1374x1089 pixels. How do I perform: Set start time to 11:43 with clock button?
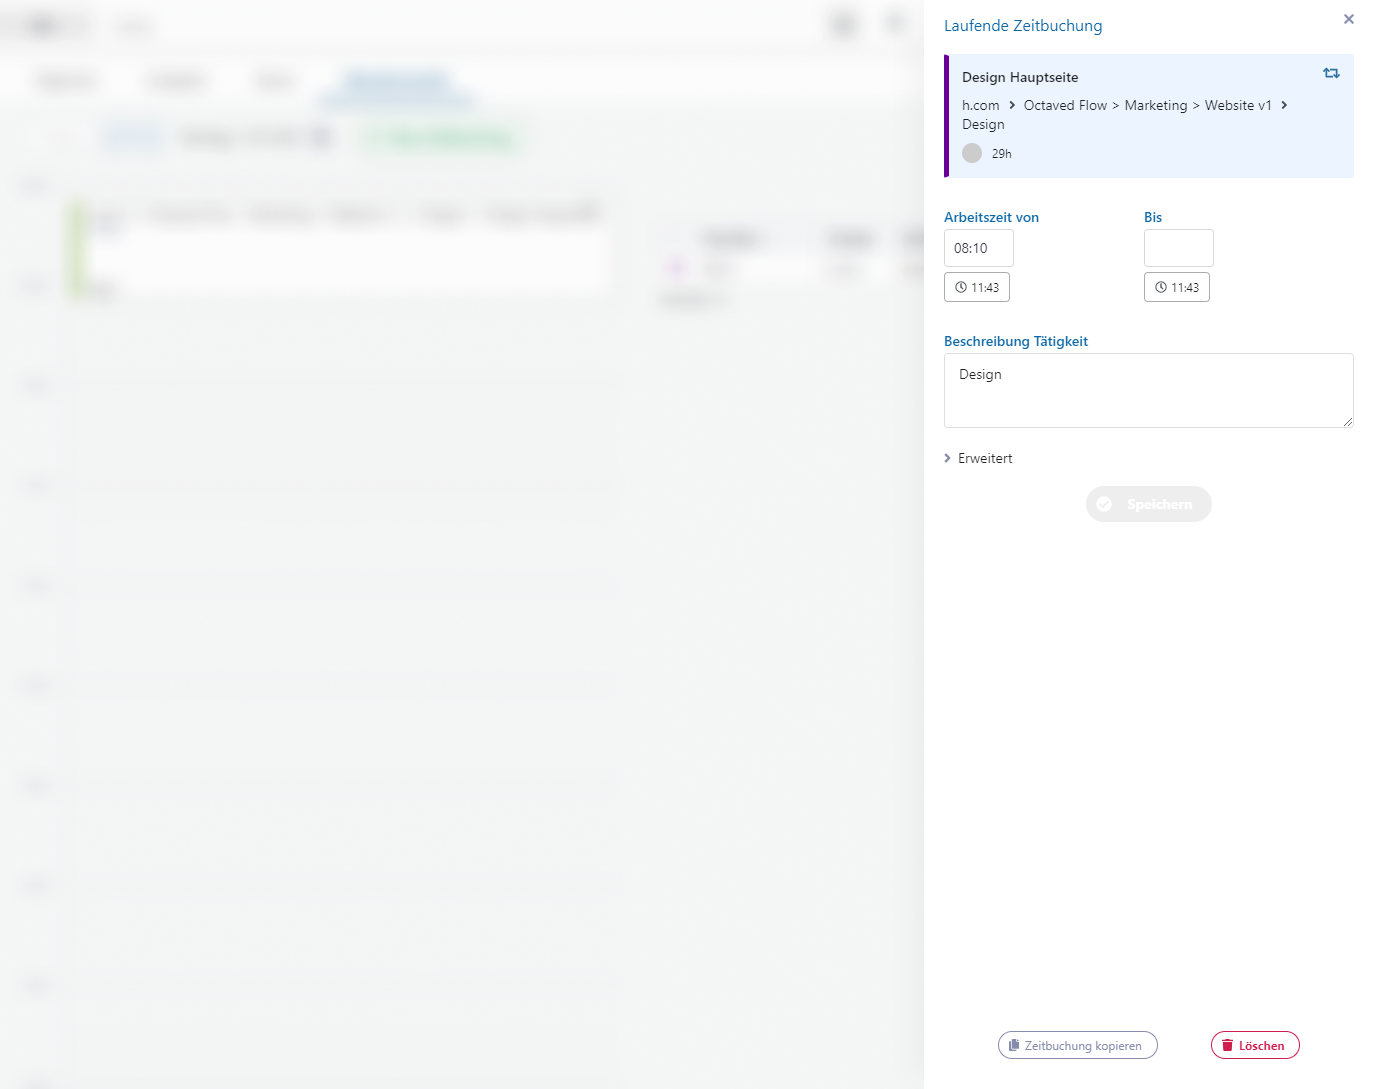(x=977, y=287)
